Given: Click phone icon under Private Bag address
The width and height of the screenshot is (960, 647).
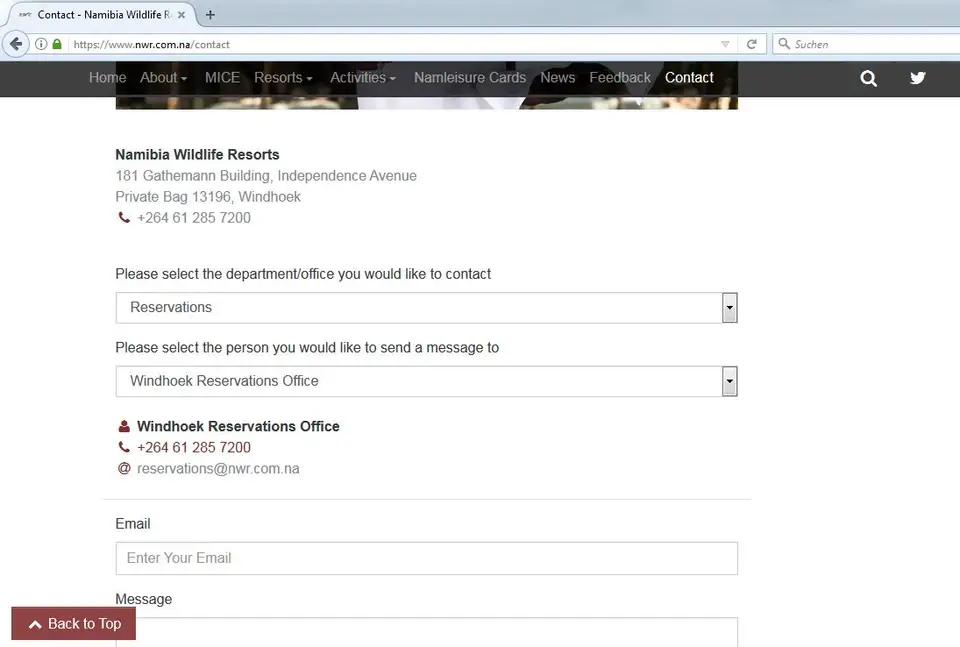Looking at the screenshot, I should click(x=124, y=217).
